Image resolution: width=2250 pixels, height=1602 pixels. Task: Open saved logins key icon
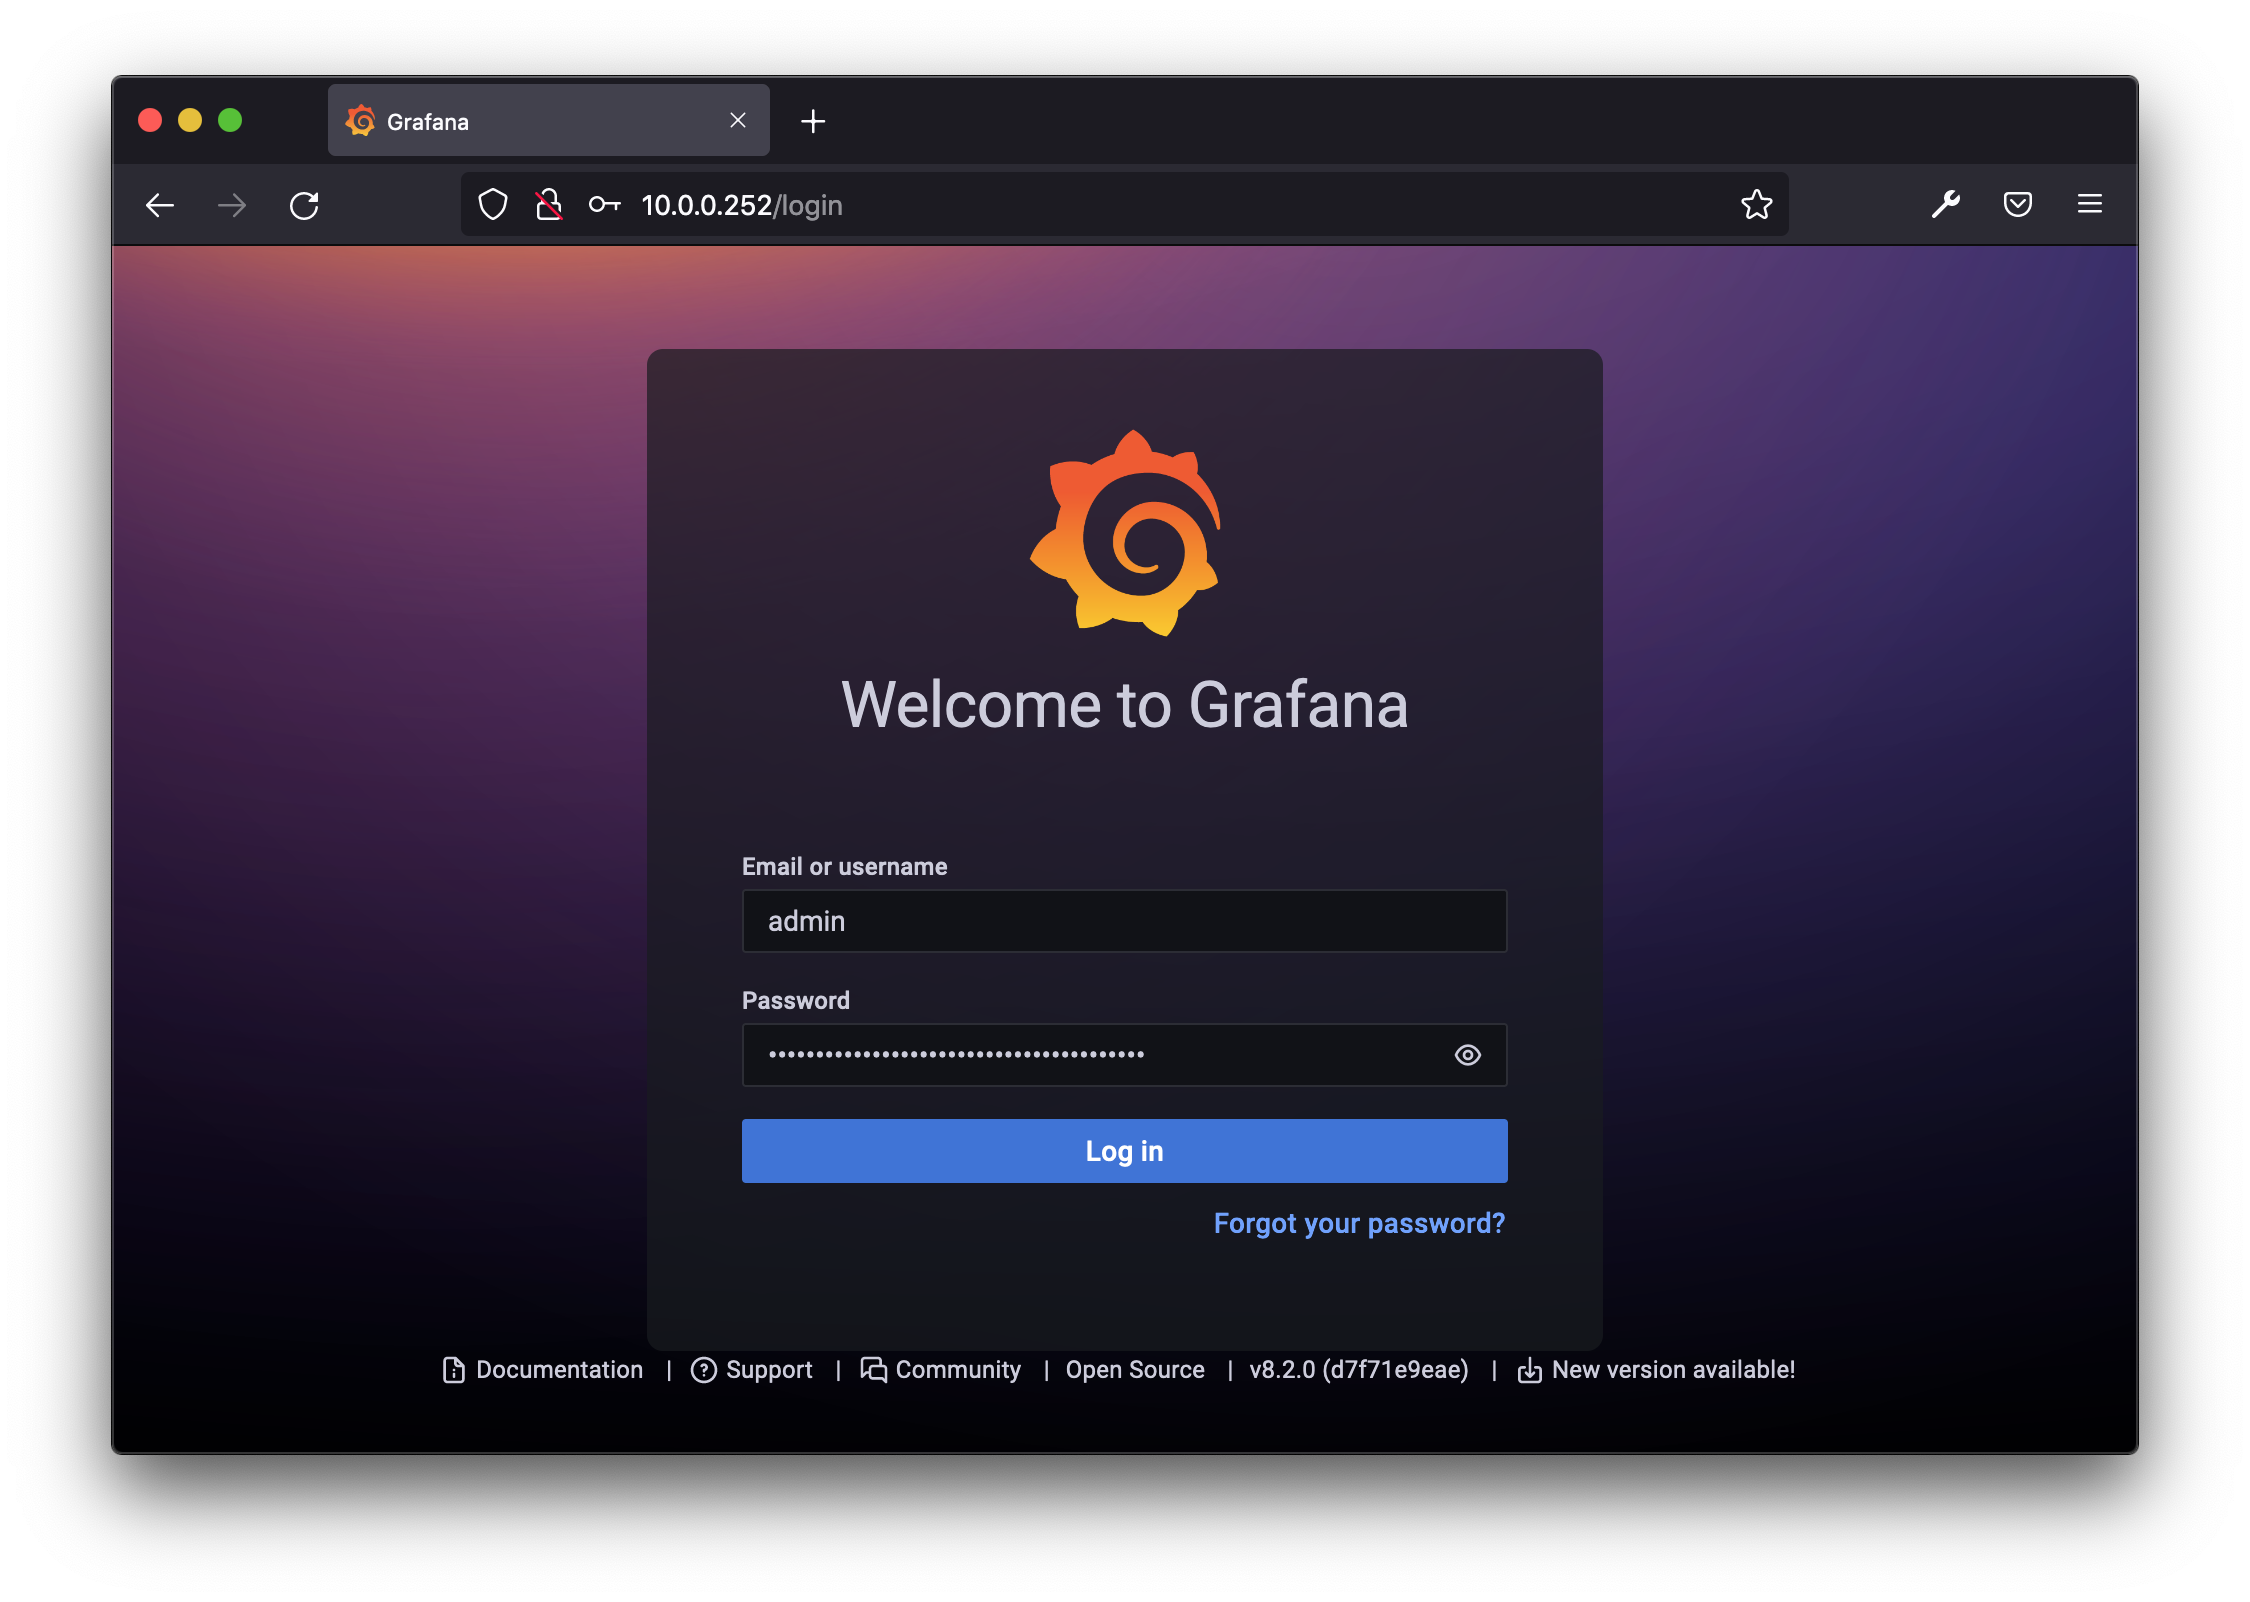click(604, 205)
